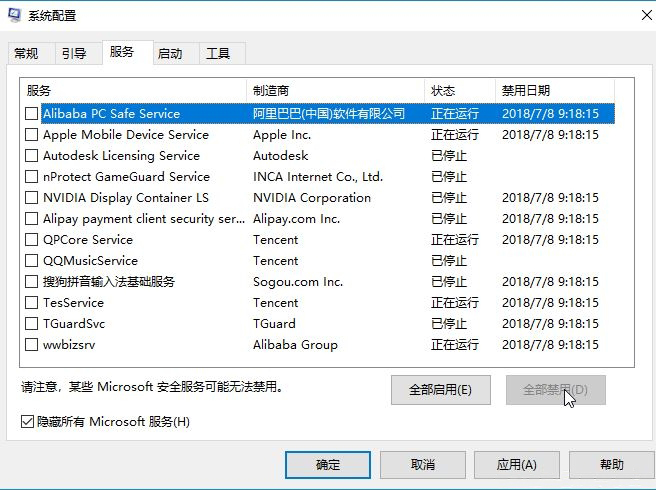Check the QQMusicService checkbox
The height and width of the screenshot is (490, 656).
[31, 260]
